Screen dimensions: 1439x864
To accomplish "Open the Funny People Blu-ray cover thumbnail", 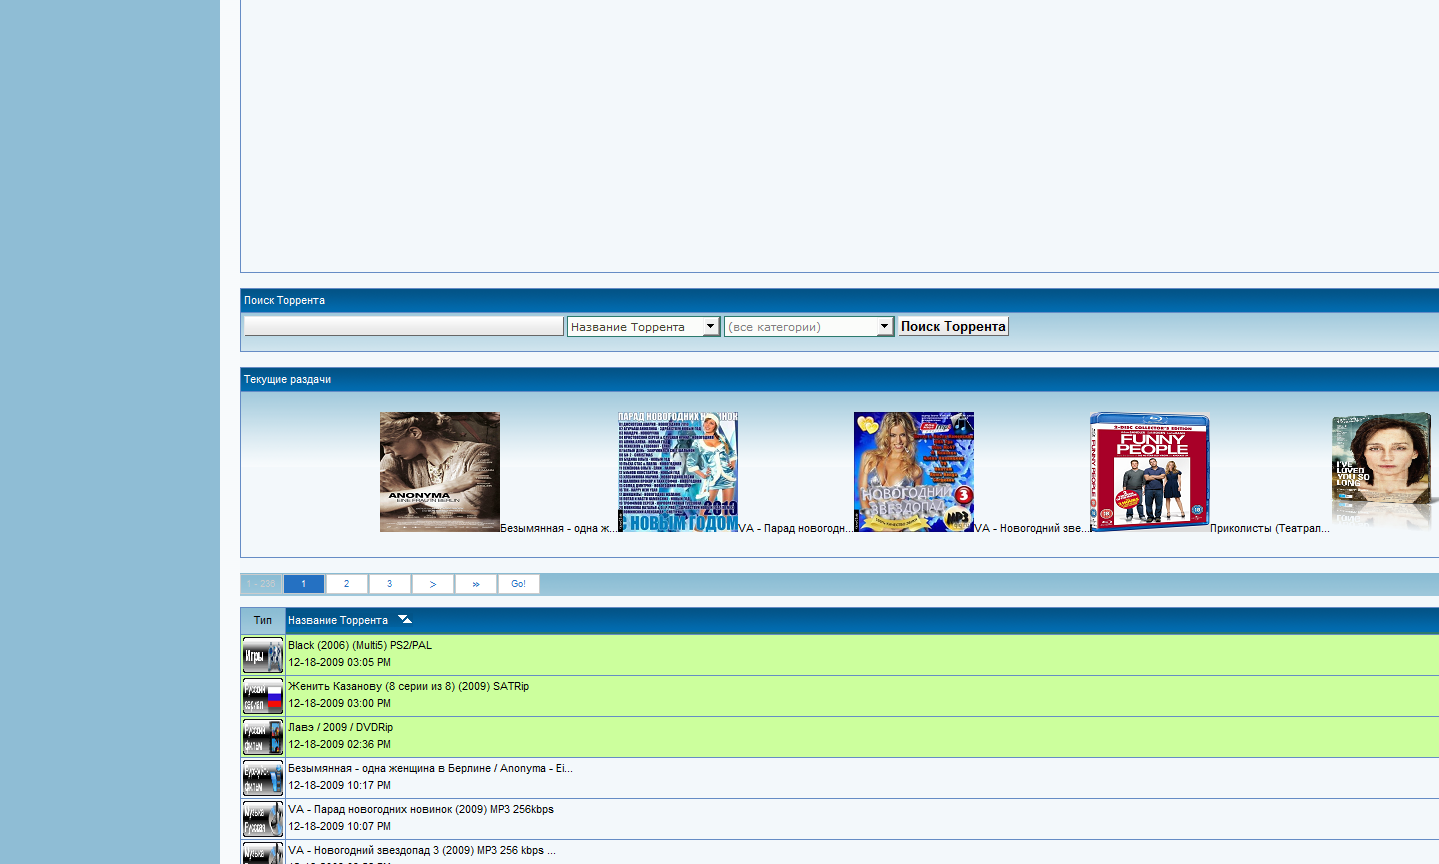I will pos(1150,472).
